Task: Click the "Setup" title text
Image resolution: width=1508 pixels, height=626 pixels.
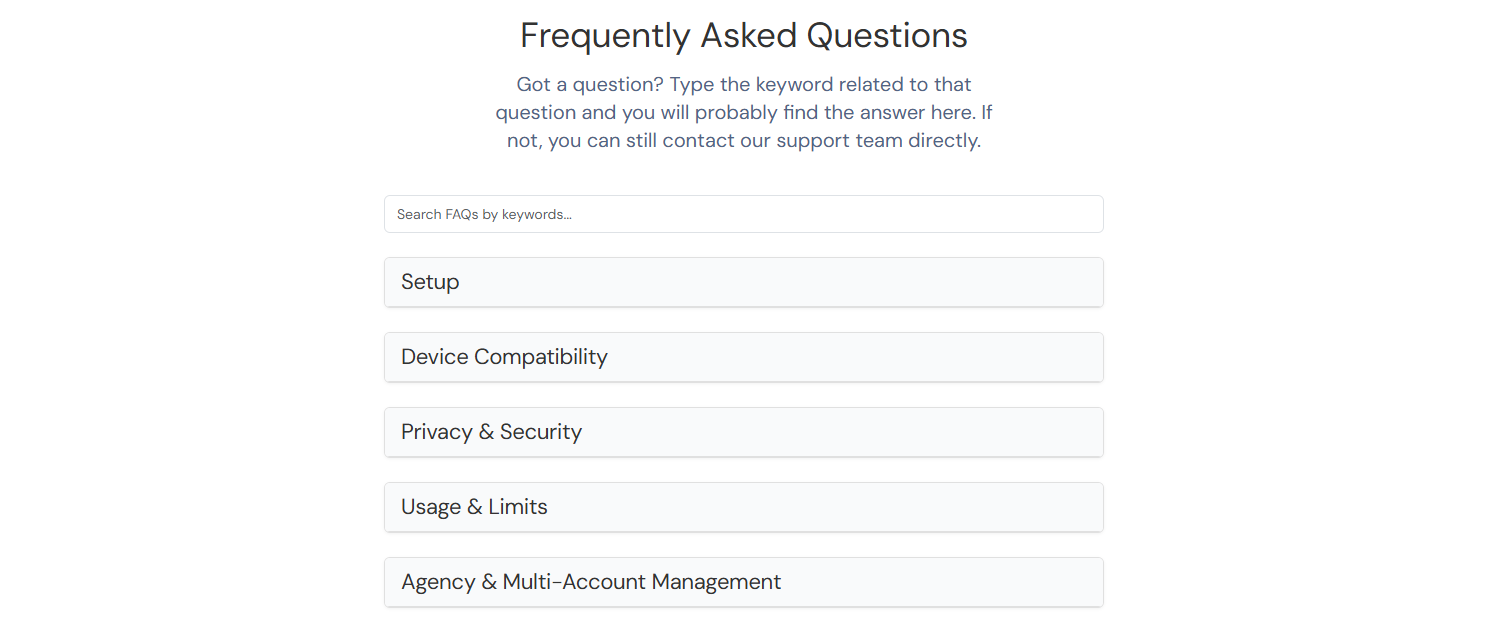Action: pyautogui.click(x=430, y=282)
